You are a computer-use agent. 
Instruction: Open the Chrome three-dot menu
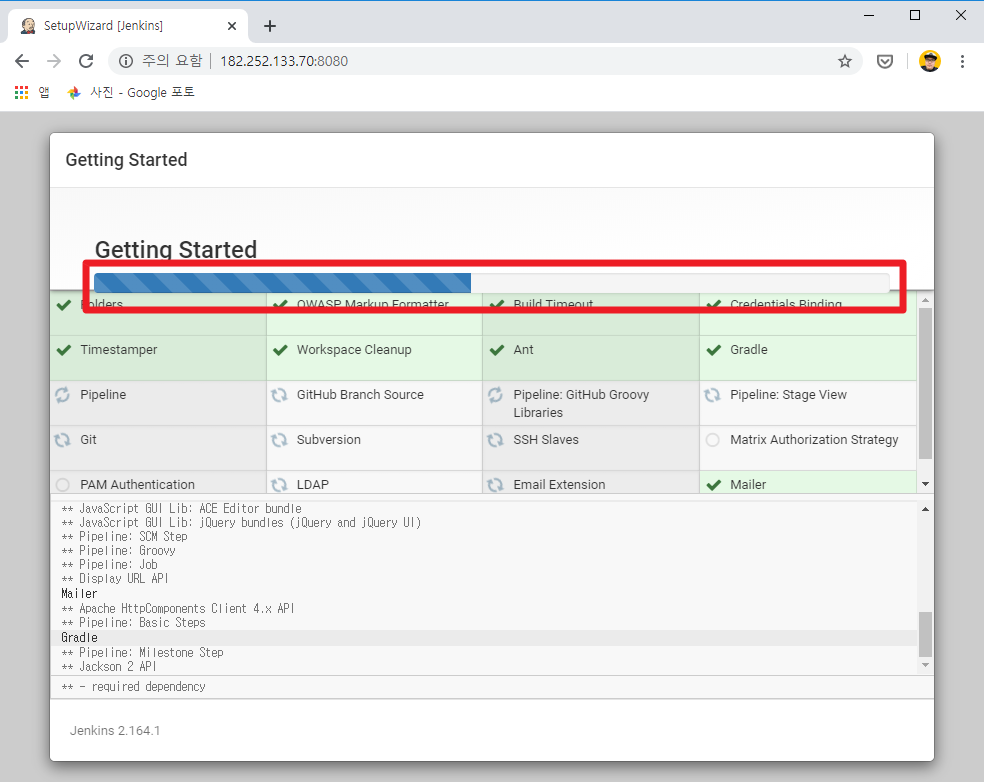pos(962,61)
